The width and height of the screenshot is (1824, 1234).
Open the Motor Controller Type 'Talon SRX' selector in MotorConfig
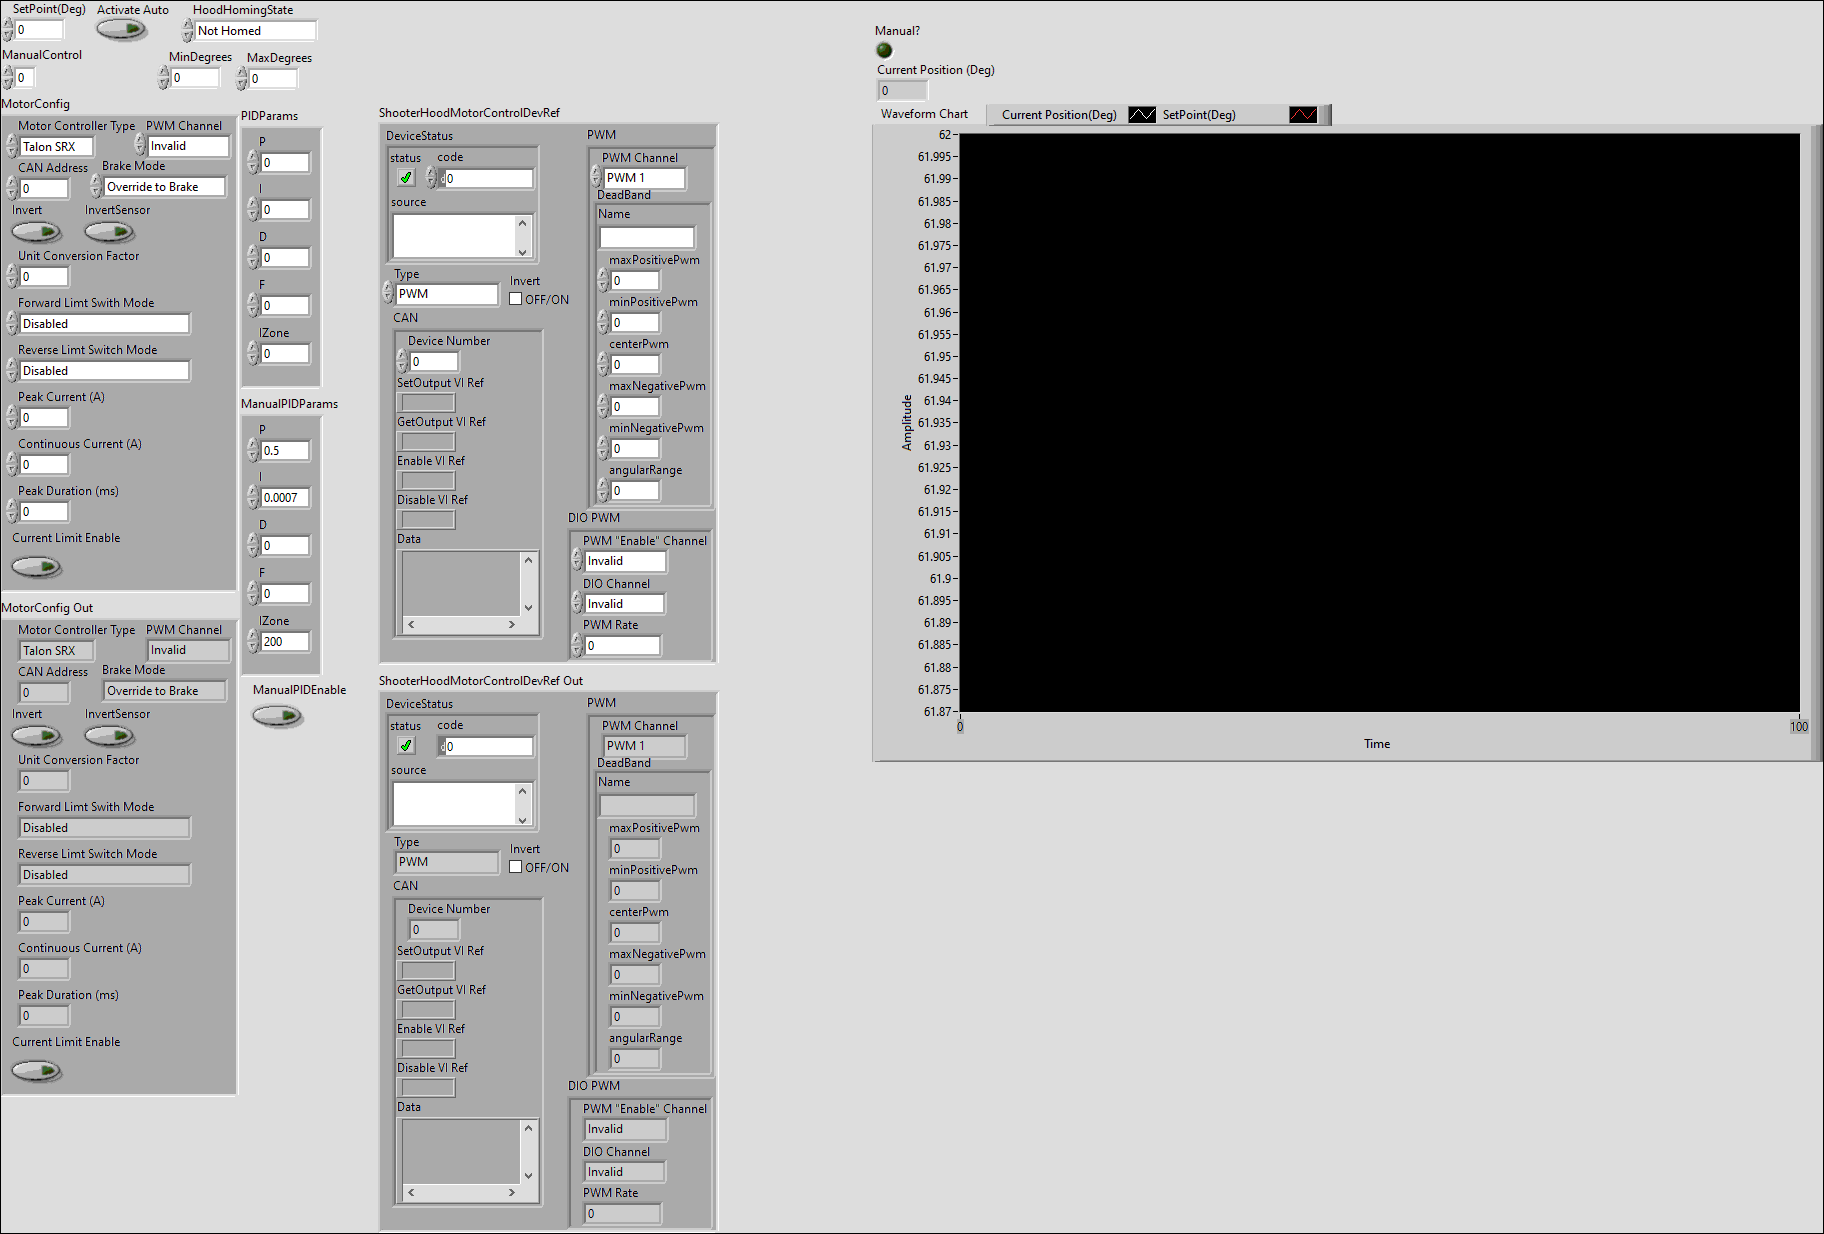point(56,147)
